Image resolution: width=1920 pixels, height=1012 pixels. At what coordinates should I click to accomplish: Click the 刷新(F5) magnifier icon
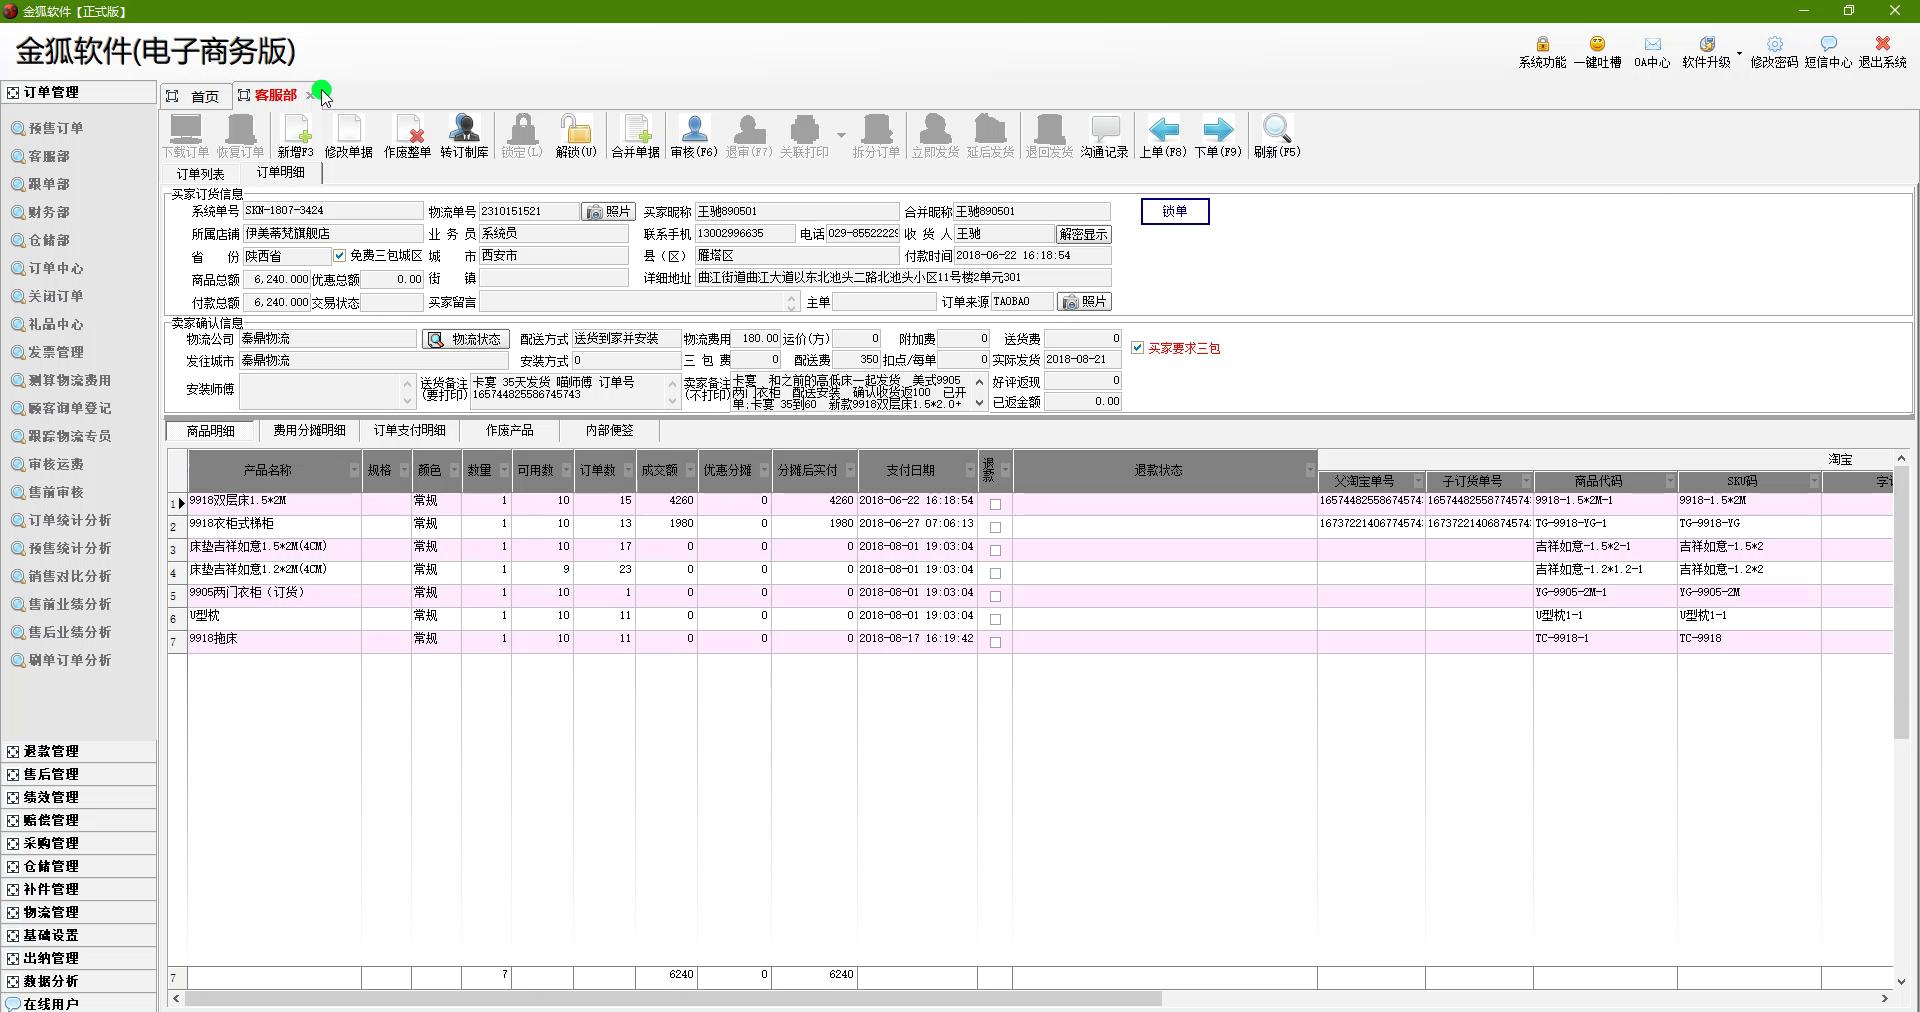(1277, 129)
